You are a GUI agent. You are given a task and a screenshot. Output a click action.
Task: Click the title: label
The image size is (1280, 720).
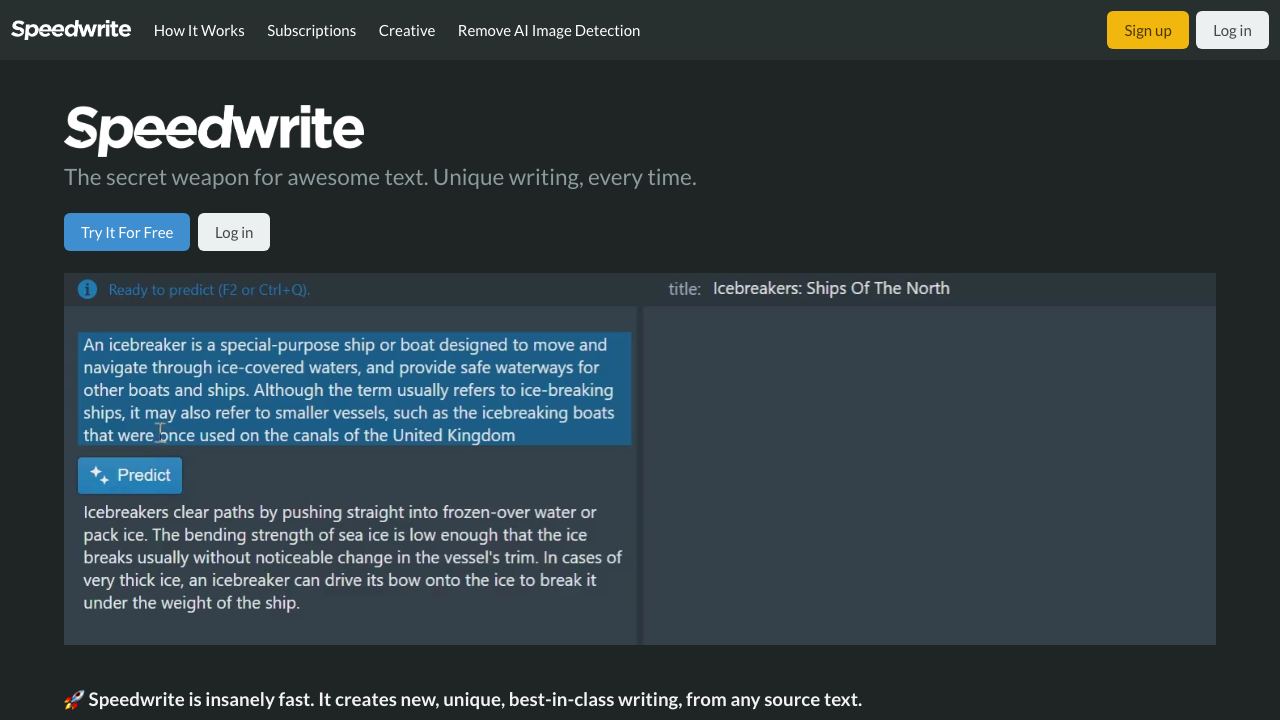684,288
